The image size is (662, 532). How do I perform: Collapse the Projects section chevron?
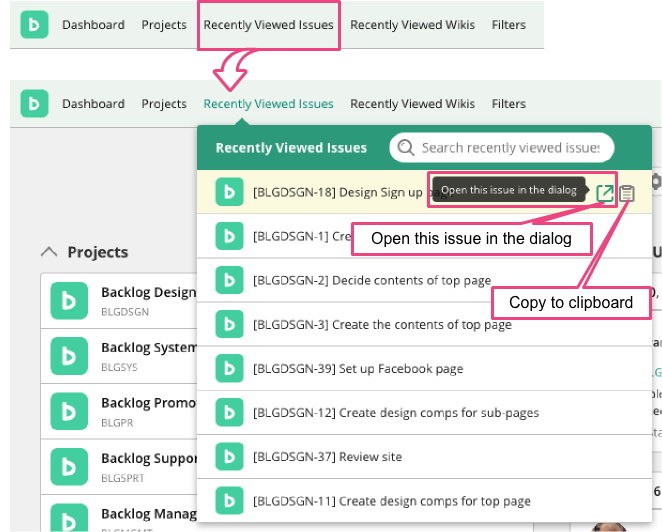(x=49, y=252)
